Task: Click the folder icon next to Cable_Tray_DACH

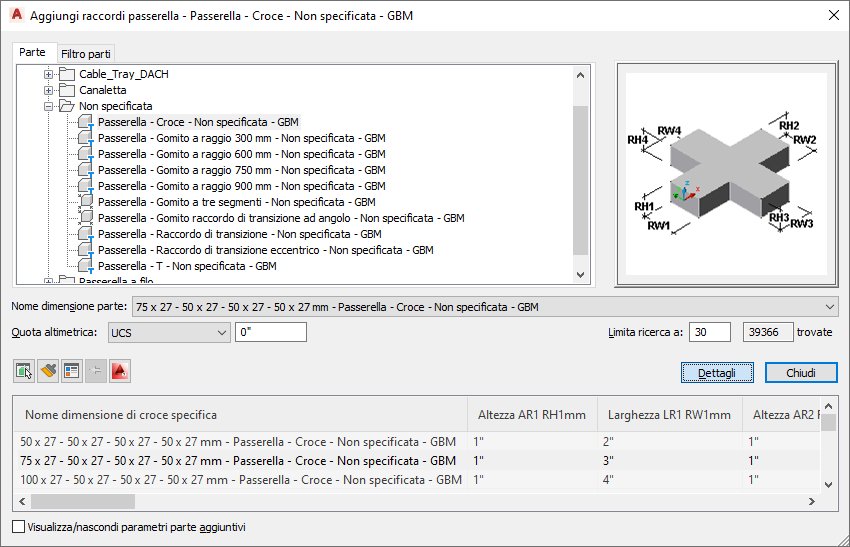Action: pyautogui.click(x=67, y=74)
